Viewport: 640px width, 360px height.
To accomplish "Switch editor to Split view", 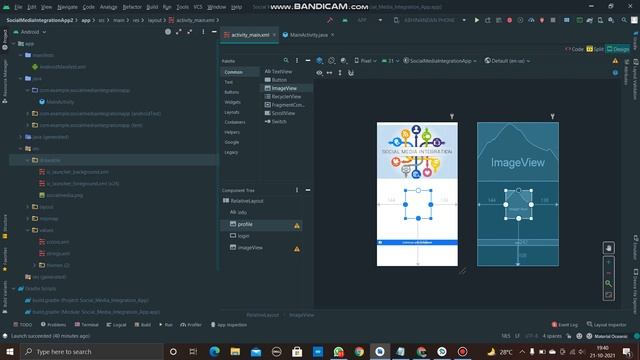I will click(x=595, y=49).
